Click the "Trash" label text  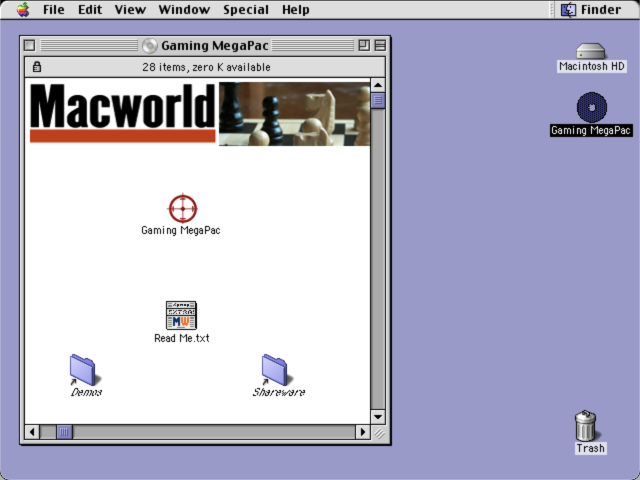coord(590,448)
